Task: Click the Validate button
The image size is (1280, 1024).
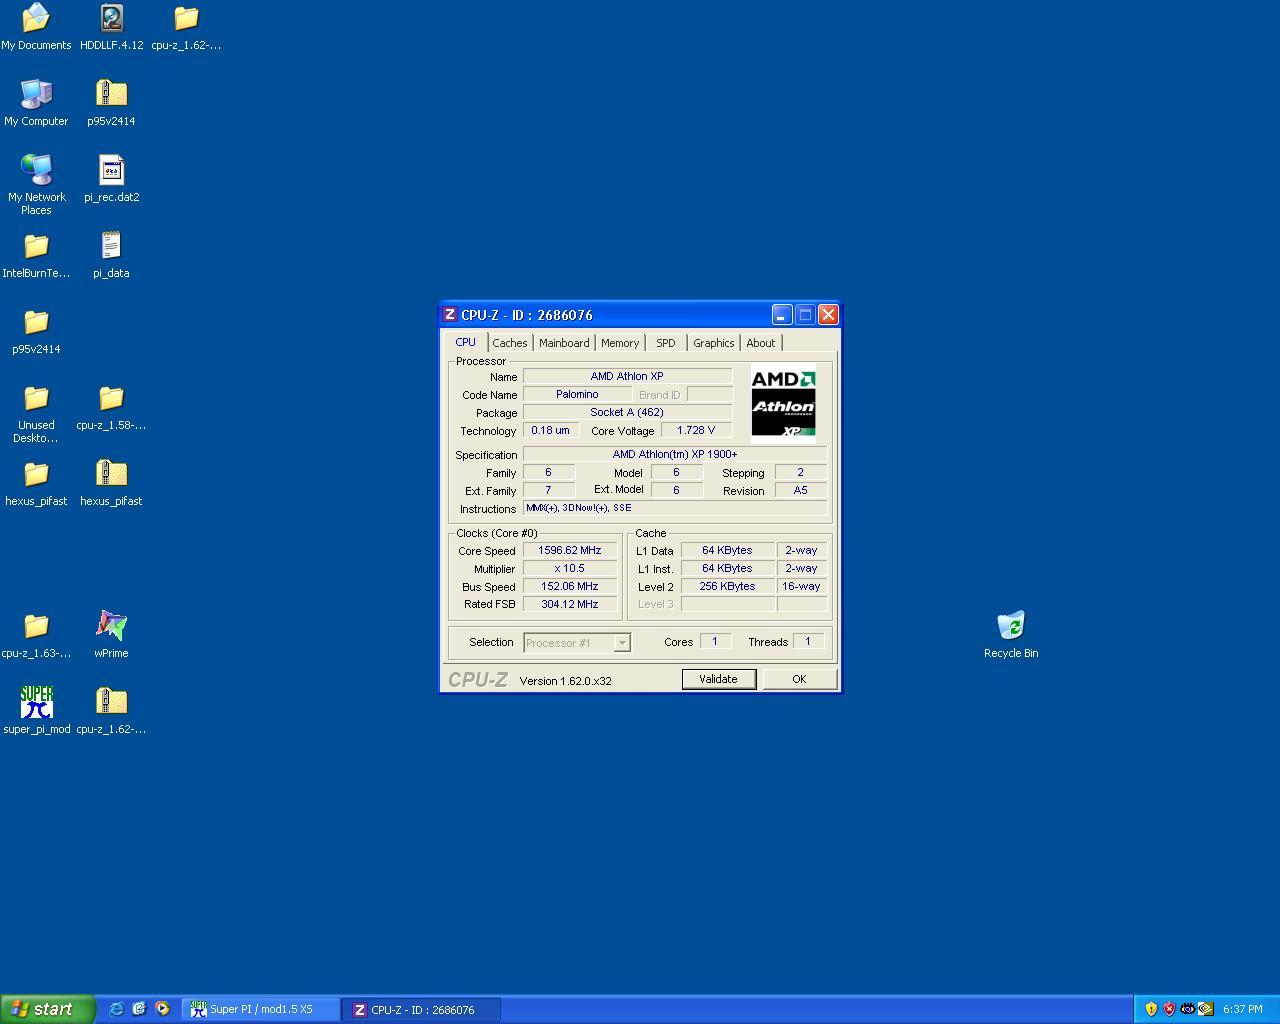Action: (718, 679)
